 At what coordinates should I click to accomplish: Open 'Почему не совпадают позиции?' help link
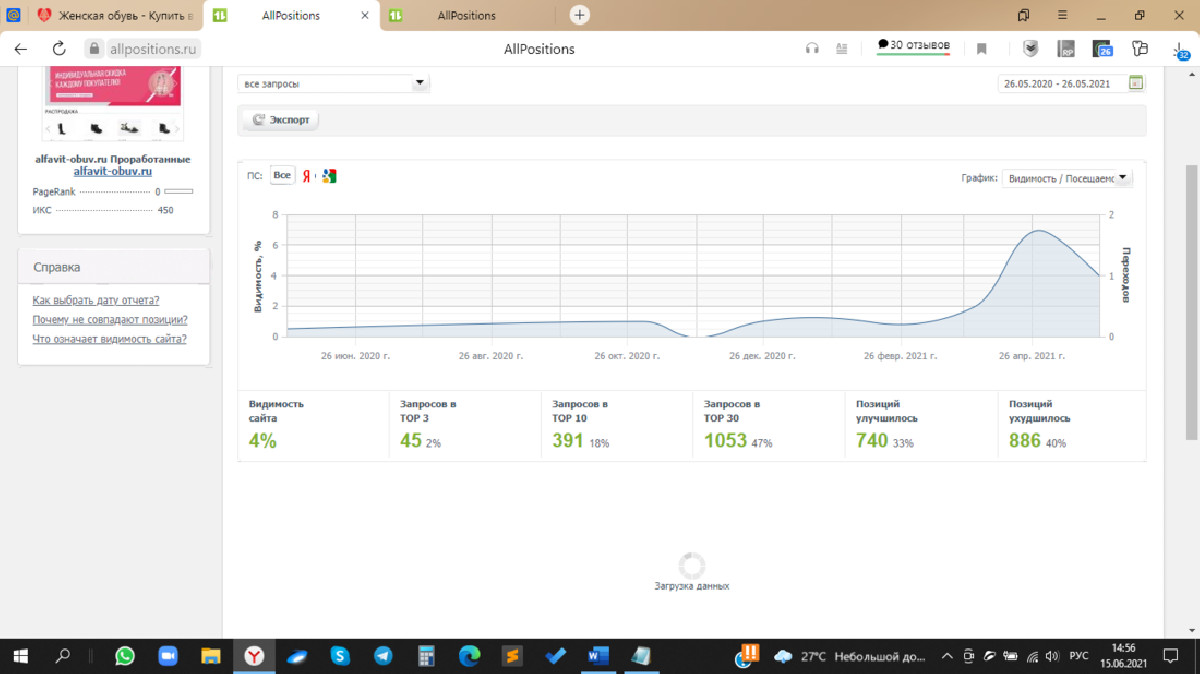pos(110,320)
